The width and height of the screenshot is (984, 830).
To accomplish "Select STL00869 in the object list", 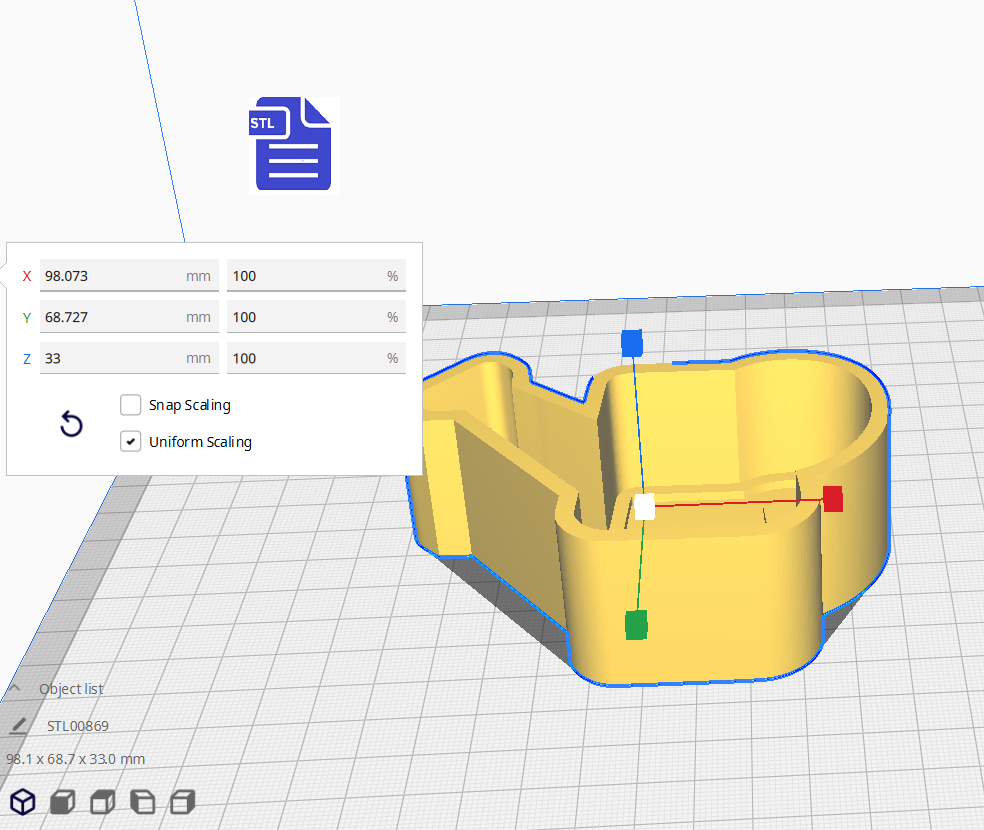I will [79, 725].
